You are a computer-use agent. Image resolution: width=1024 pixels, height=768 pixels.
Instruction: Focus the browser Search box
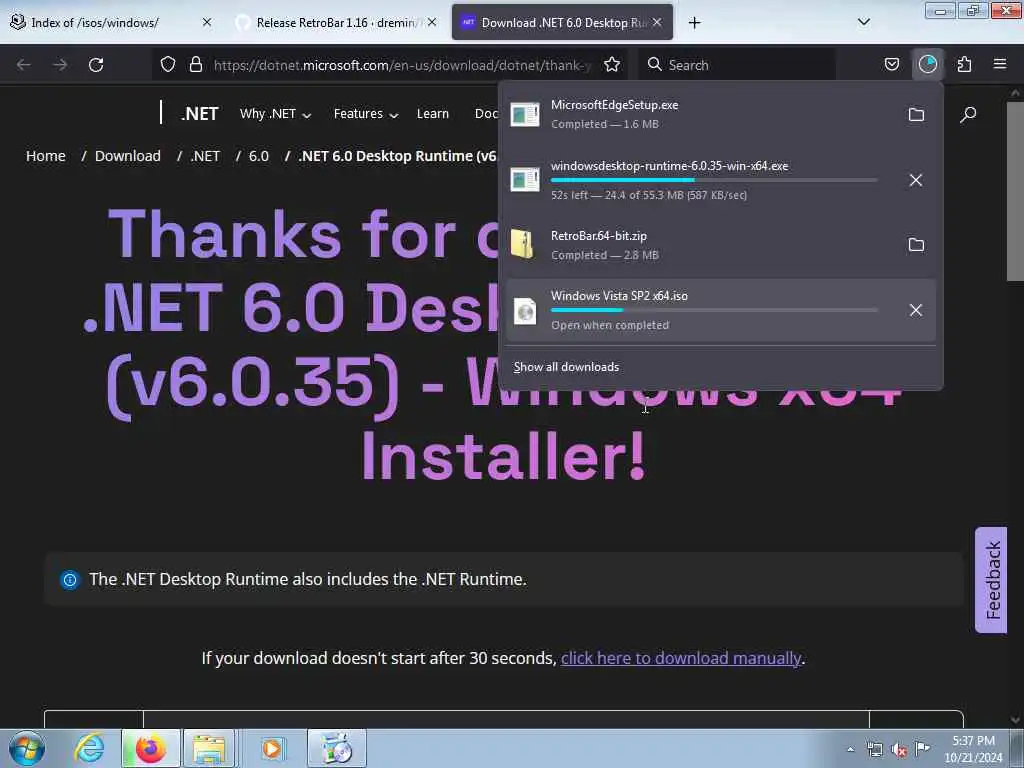point(738,65)
